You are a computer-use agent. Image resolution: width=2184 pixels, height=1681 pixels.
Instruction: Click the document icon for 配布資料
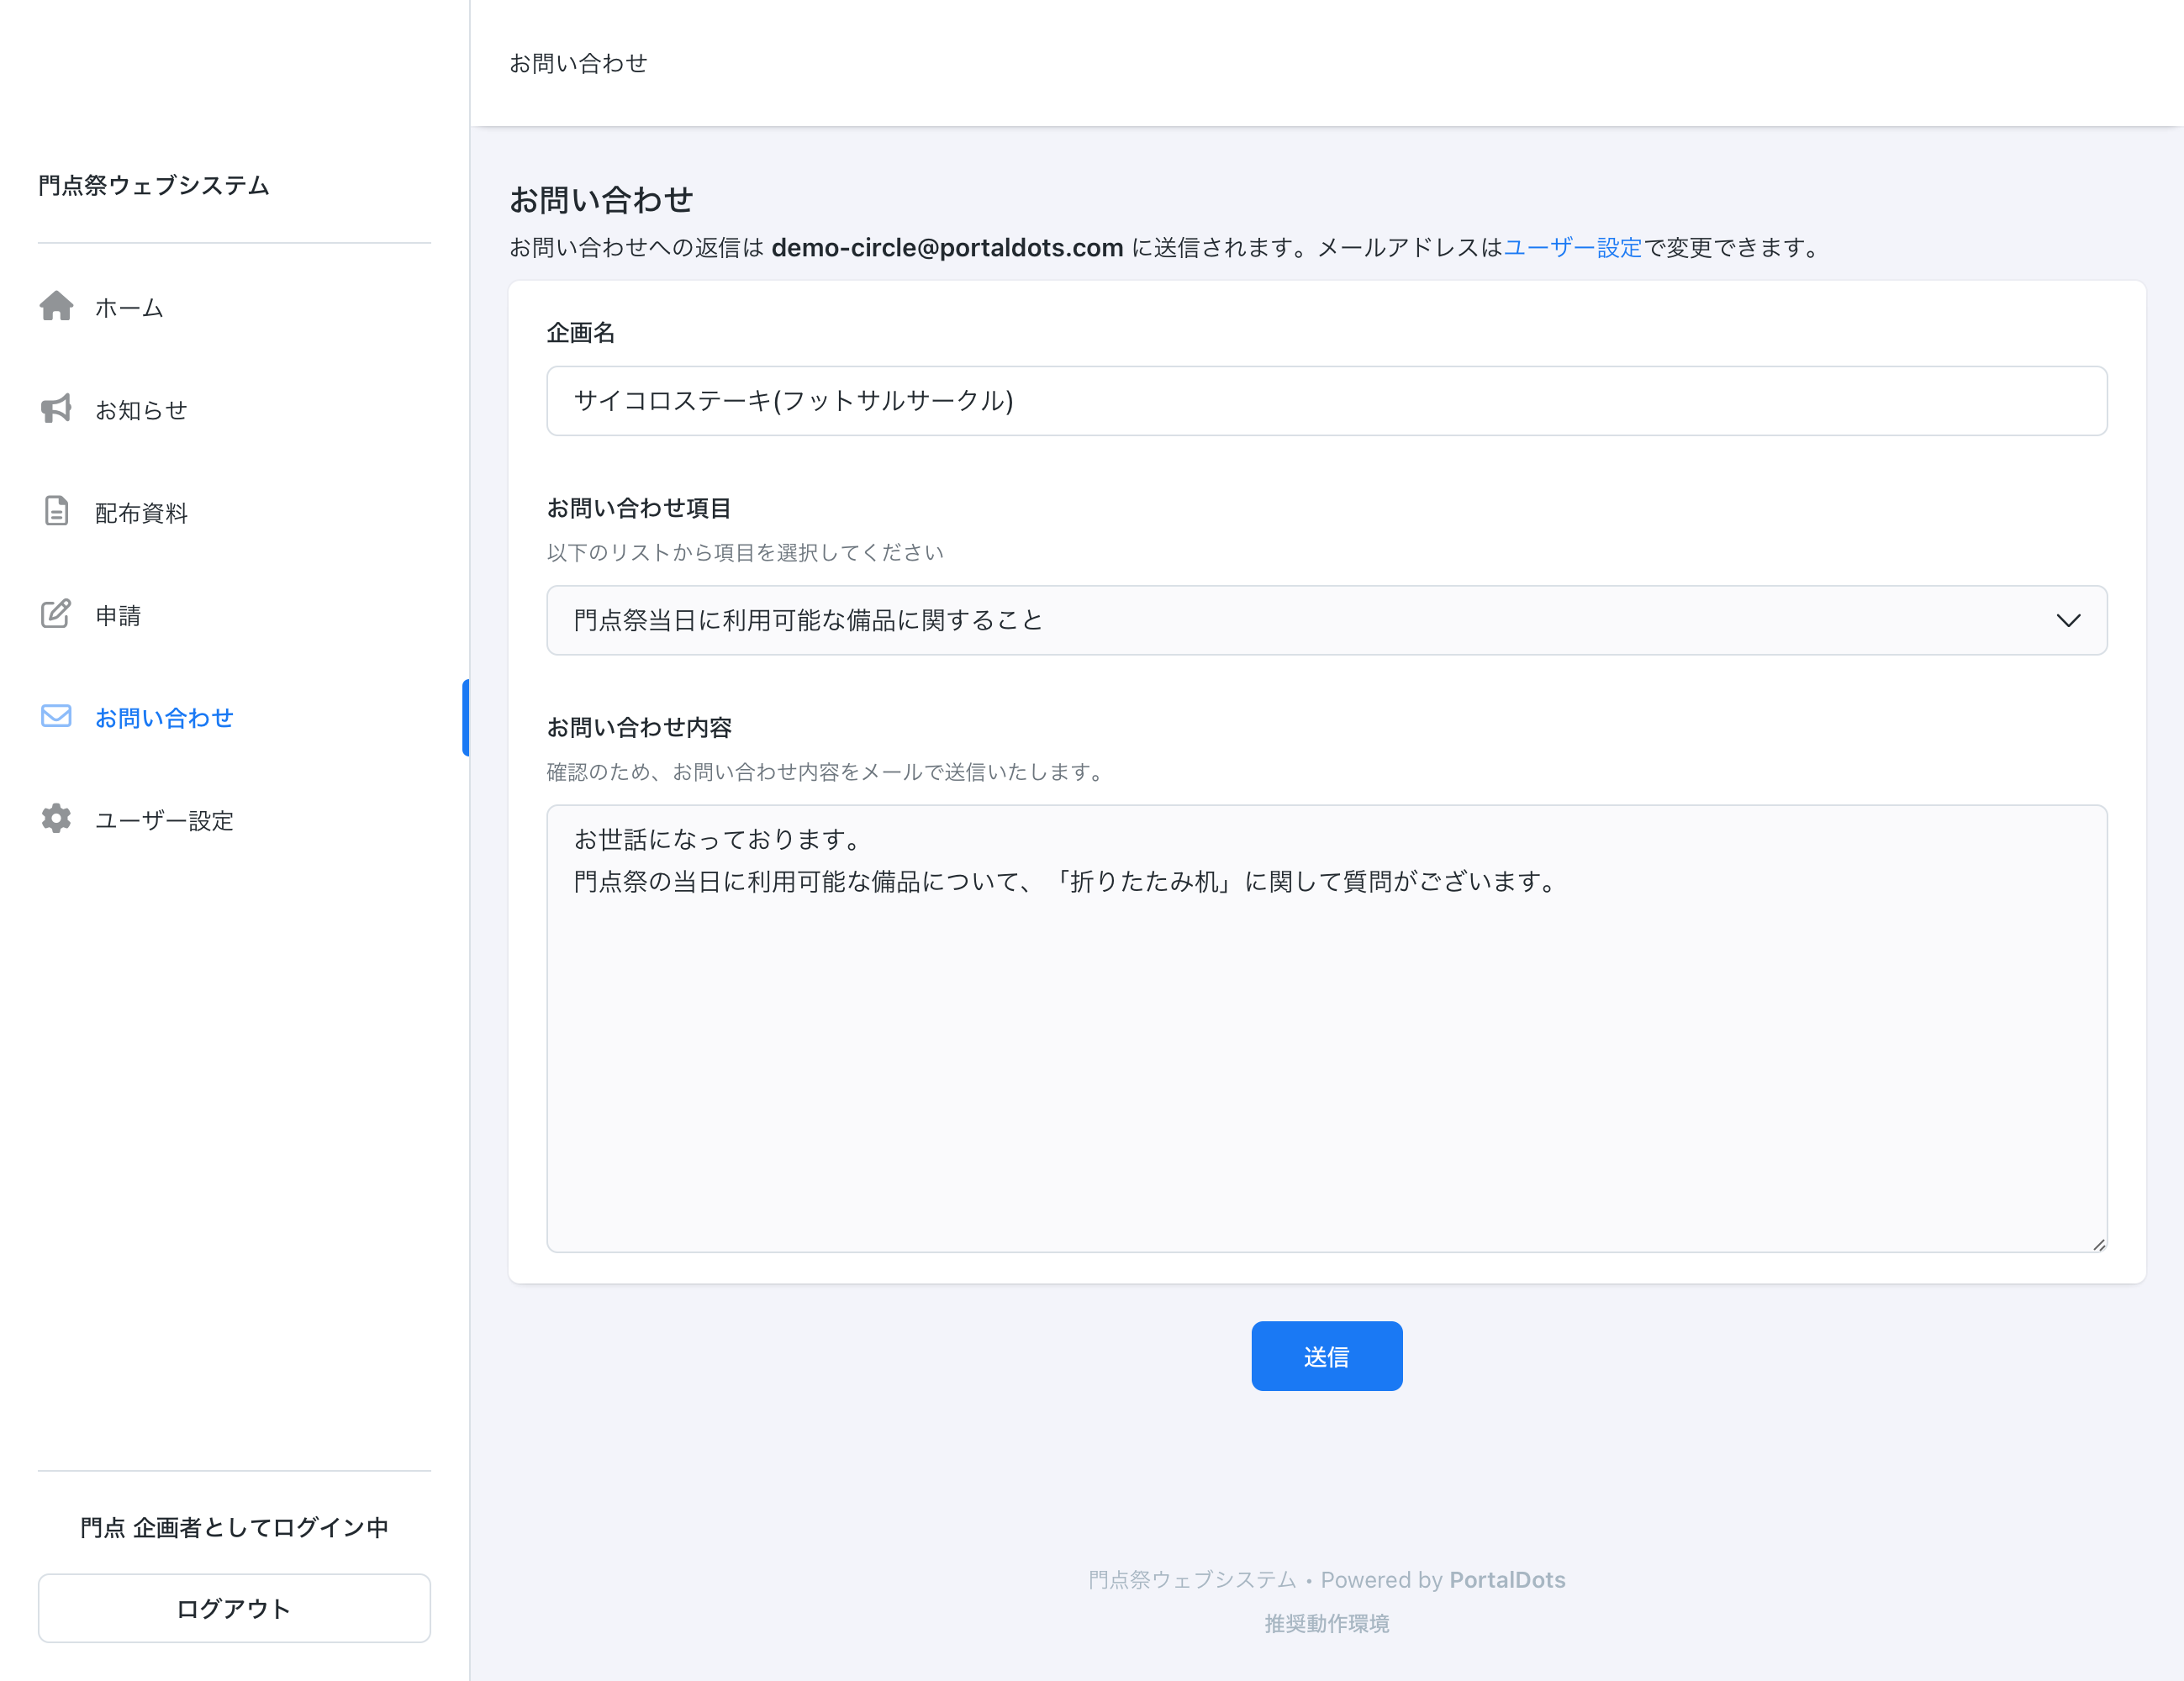[56, 511]
